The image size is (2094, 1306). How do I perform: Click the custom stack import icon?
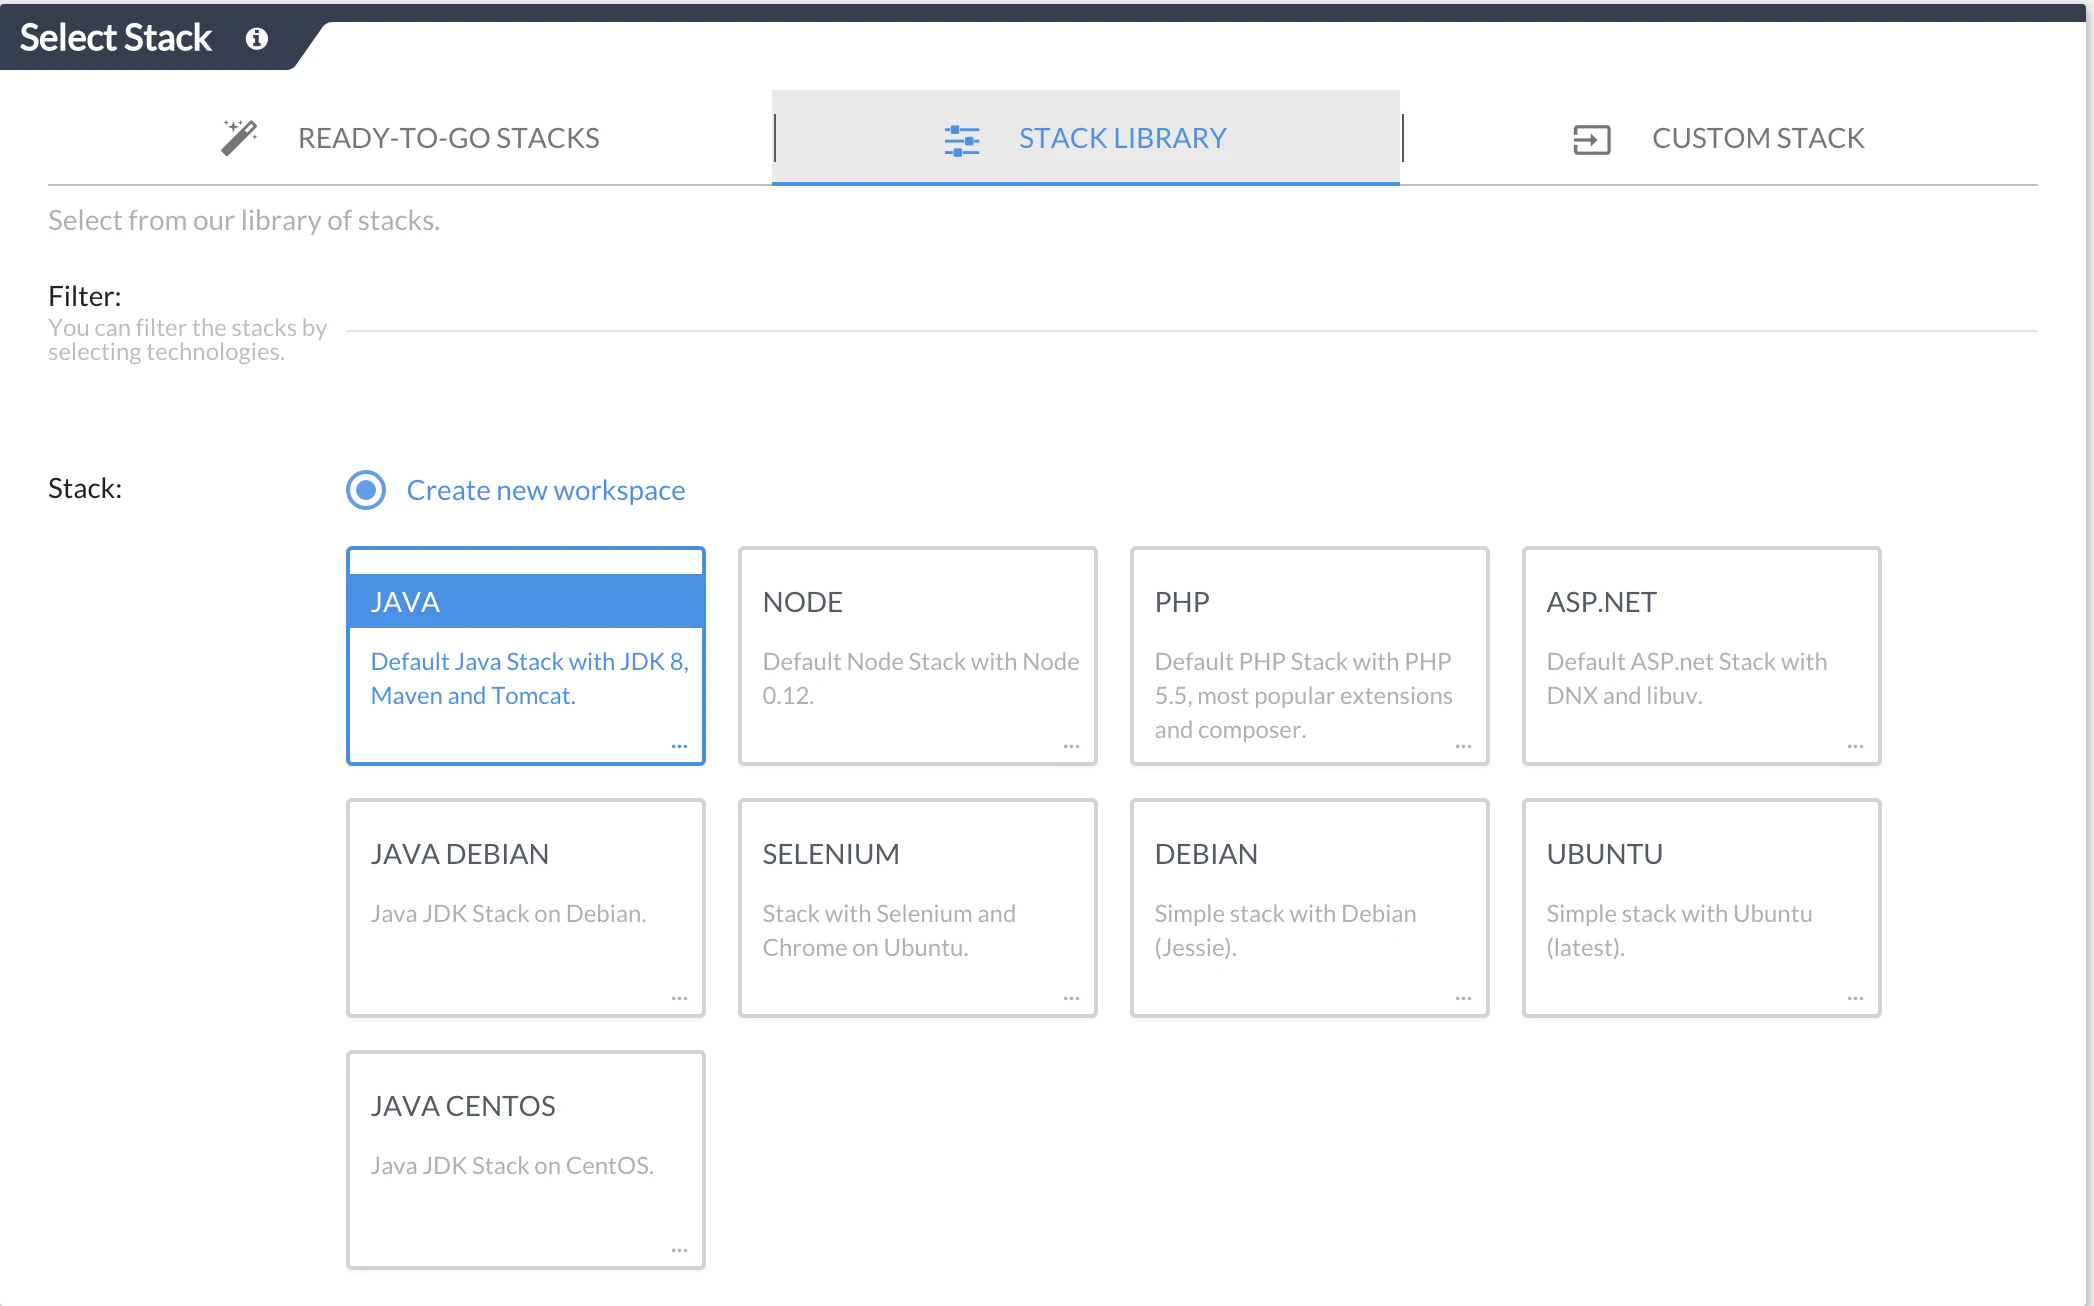point(1591,139)
